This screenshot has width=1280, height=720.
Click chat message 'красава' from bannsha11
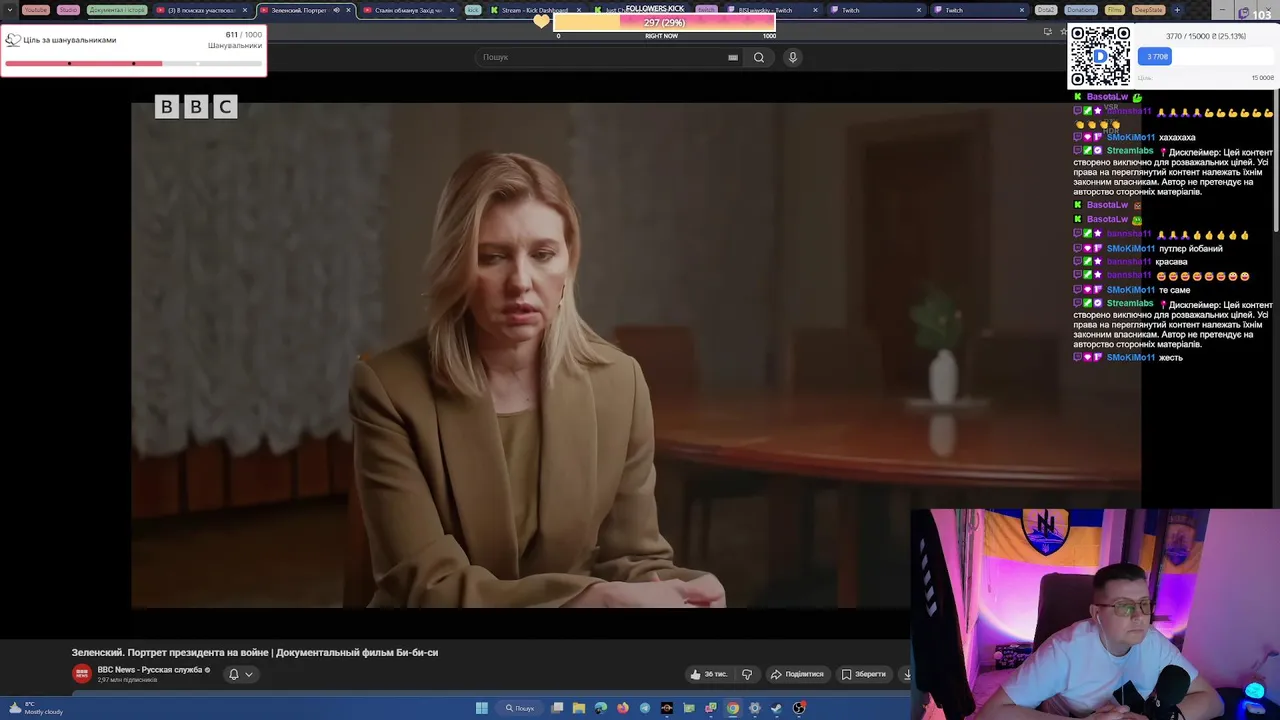[x=1171, y=262]
